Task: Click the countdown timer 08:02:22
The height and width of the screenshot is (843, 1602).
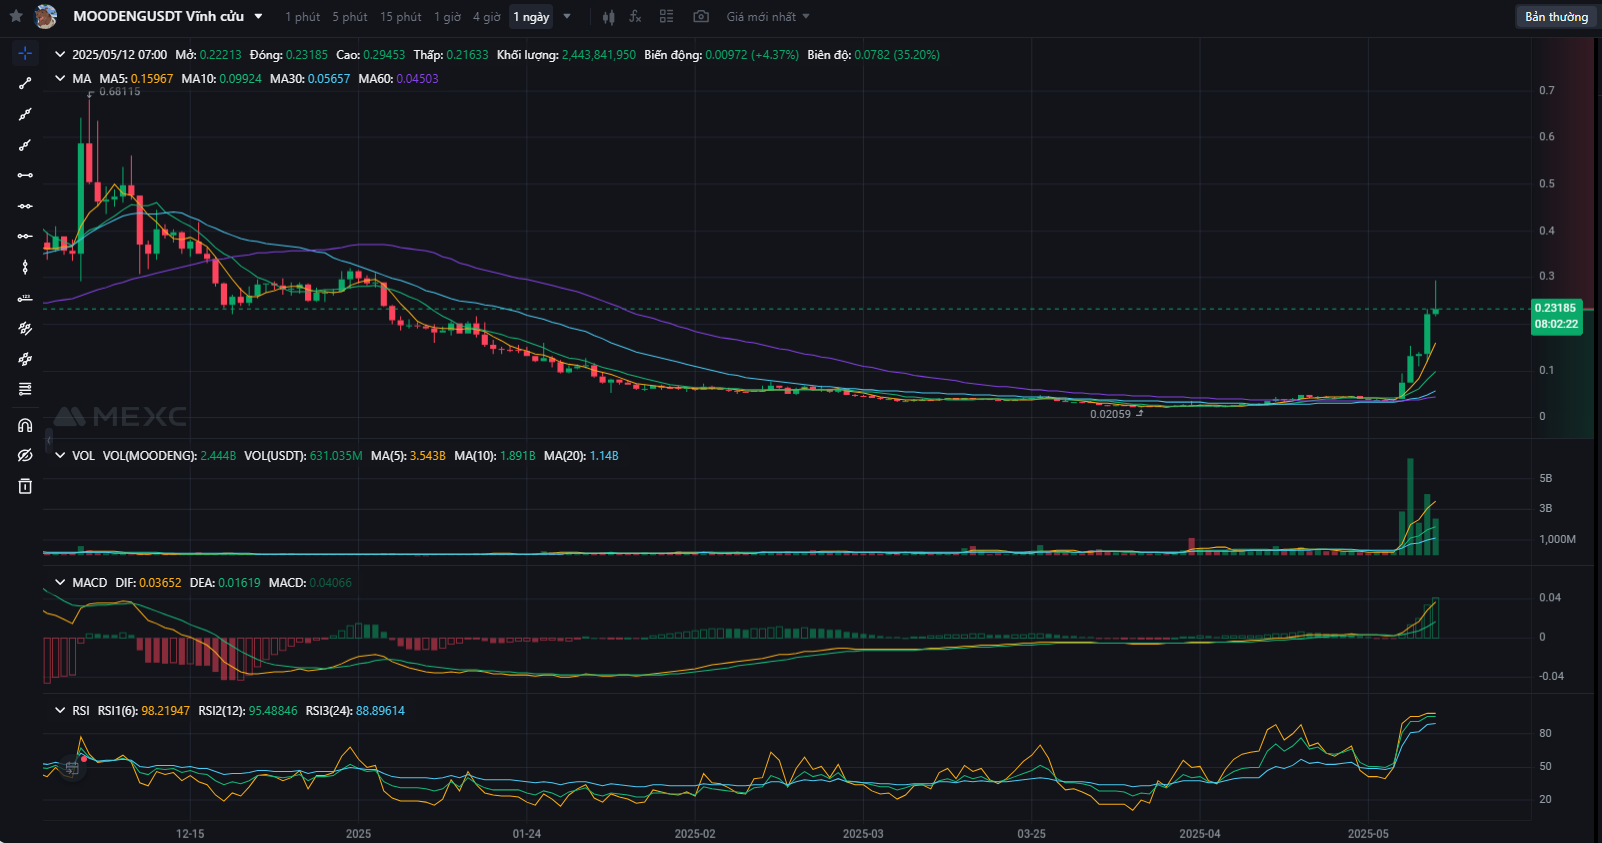Action: pos(1556,324)
